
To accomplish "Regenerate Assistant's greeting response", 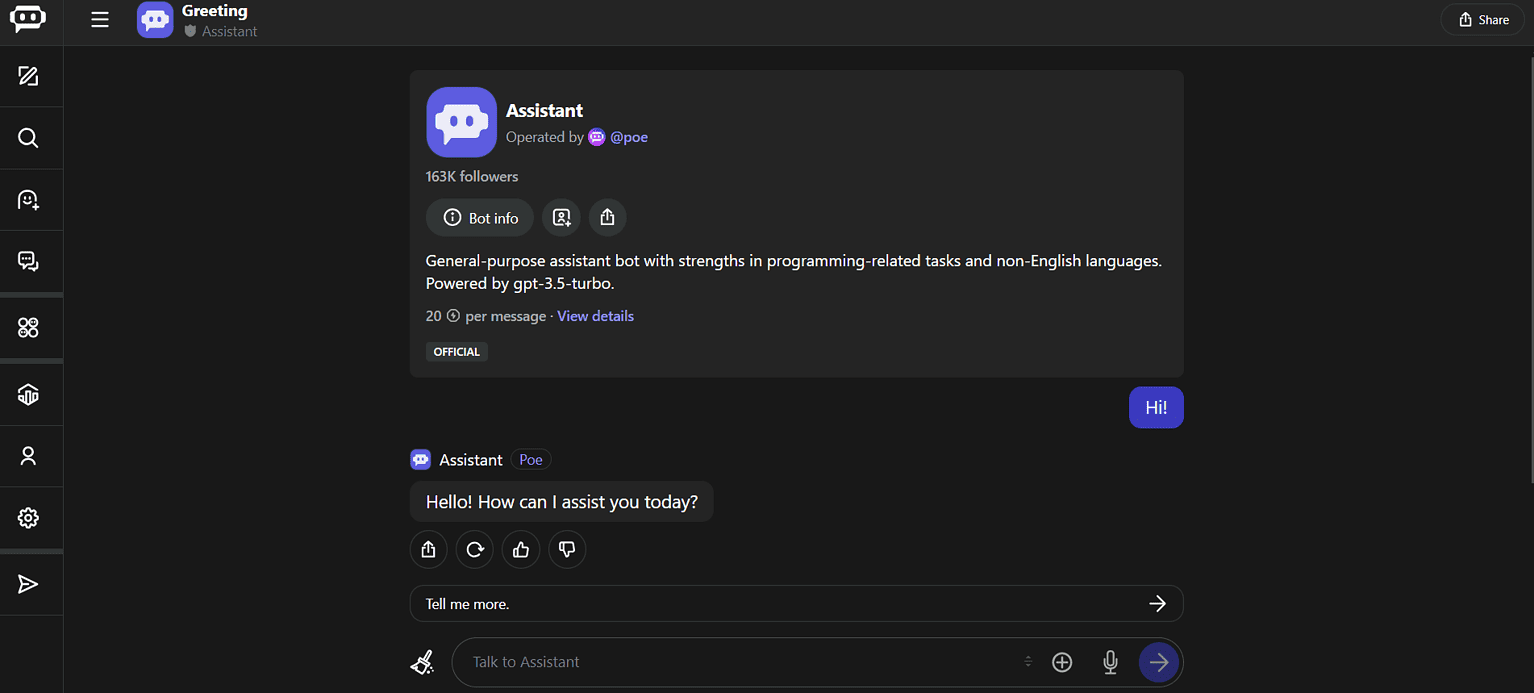I will (x=474, y=549).
